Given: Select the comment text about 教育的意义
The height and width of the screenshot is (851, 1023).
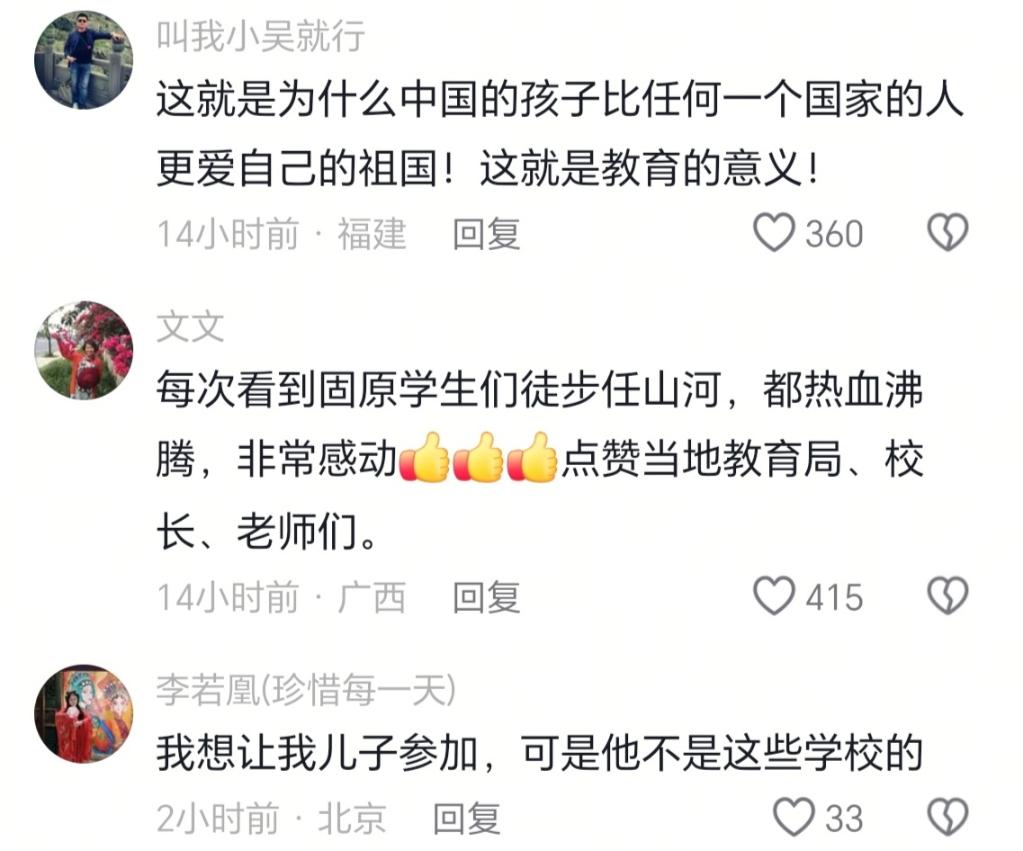Looking at the screenshot, I should (560, 133).
